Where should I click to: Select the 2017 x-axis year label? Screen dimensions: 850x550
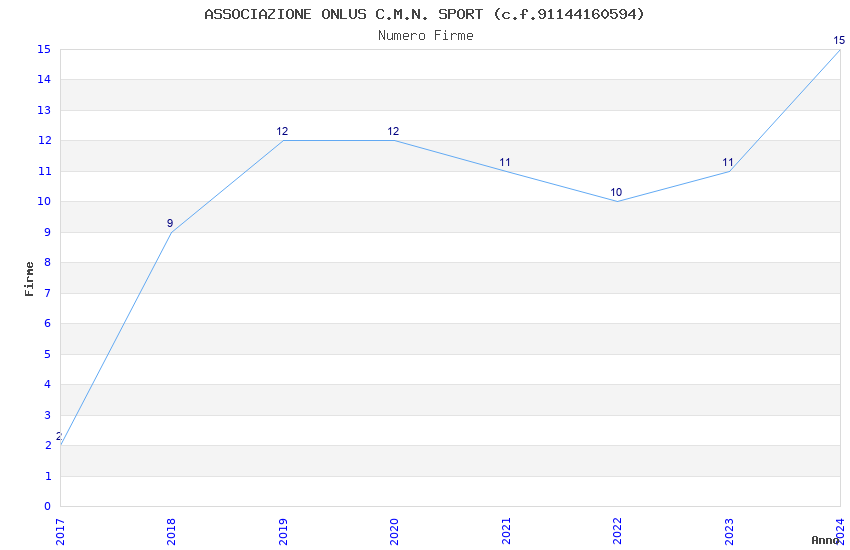point(60,532)
